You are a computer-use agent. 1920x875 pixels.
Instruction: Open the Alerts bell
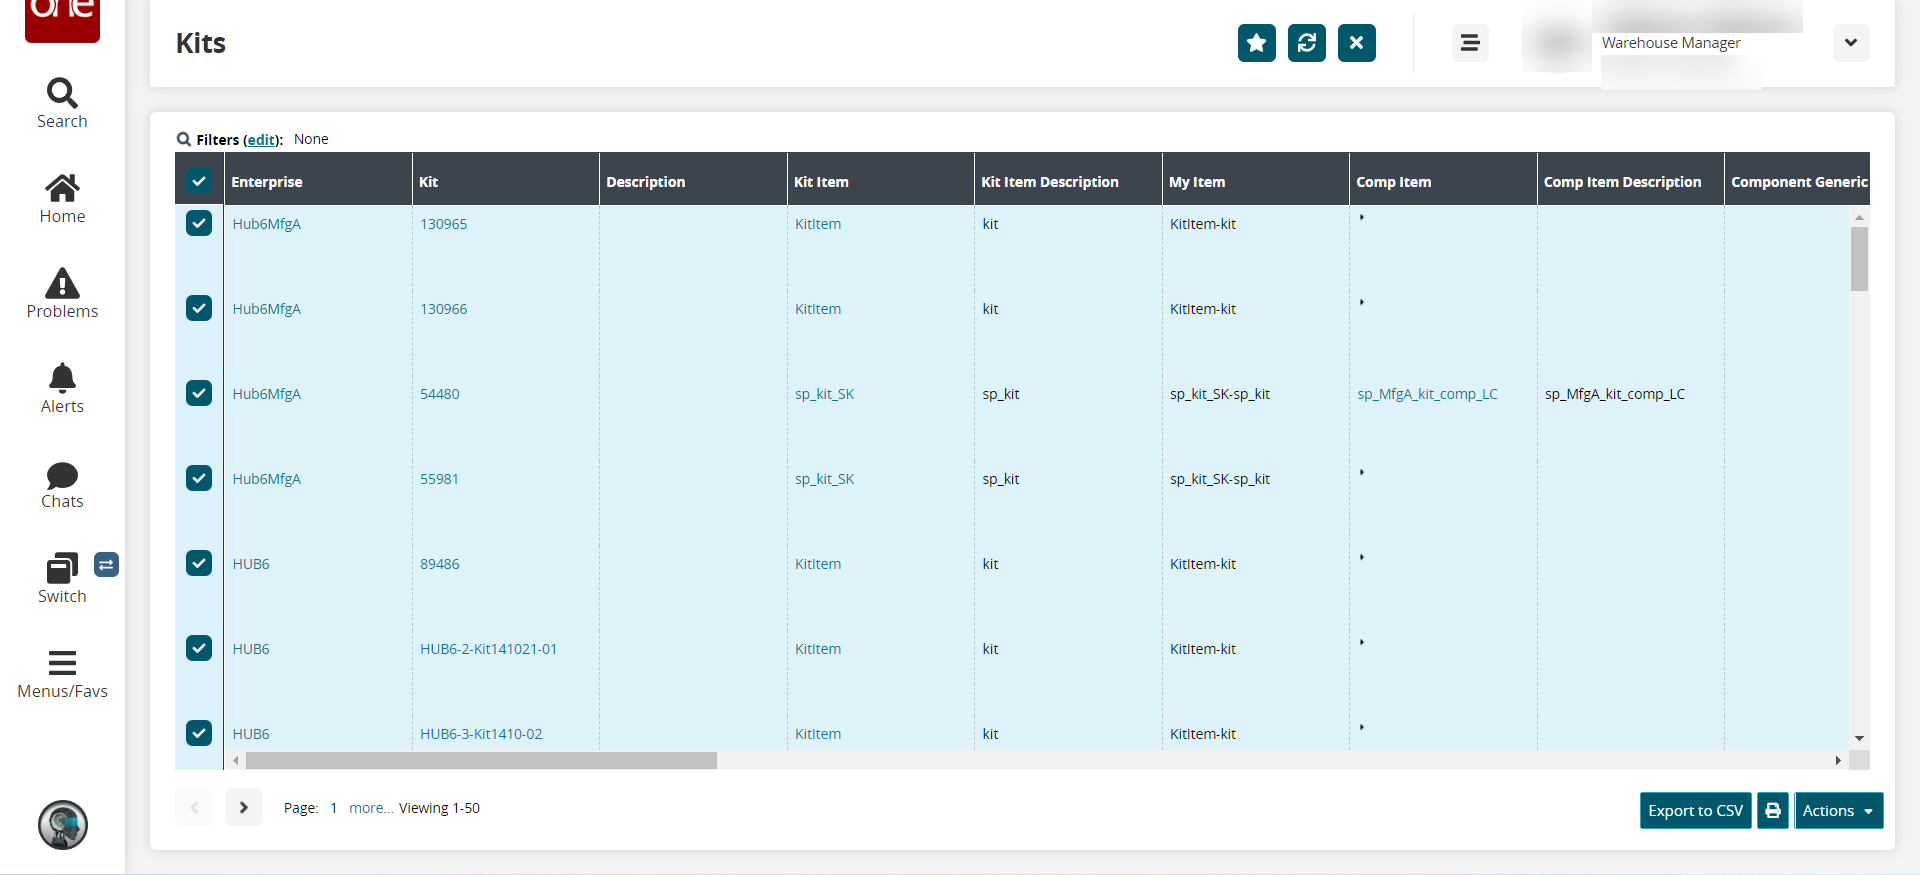click(62, 388)
